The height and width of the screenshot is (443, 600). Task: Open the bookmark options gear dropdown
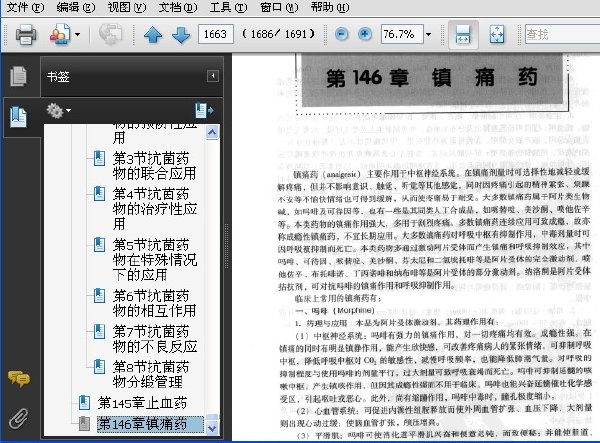(59, 110)
